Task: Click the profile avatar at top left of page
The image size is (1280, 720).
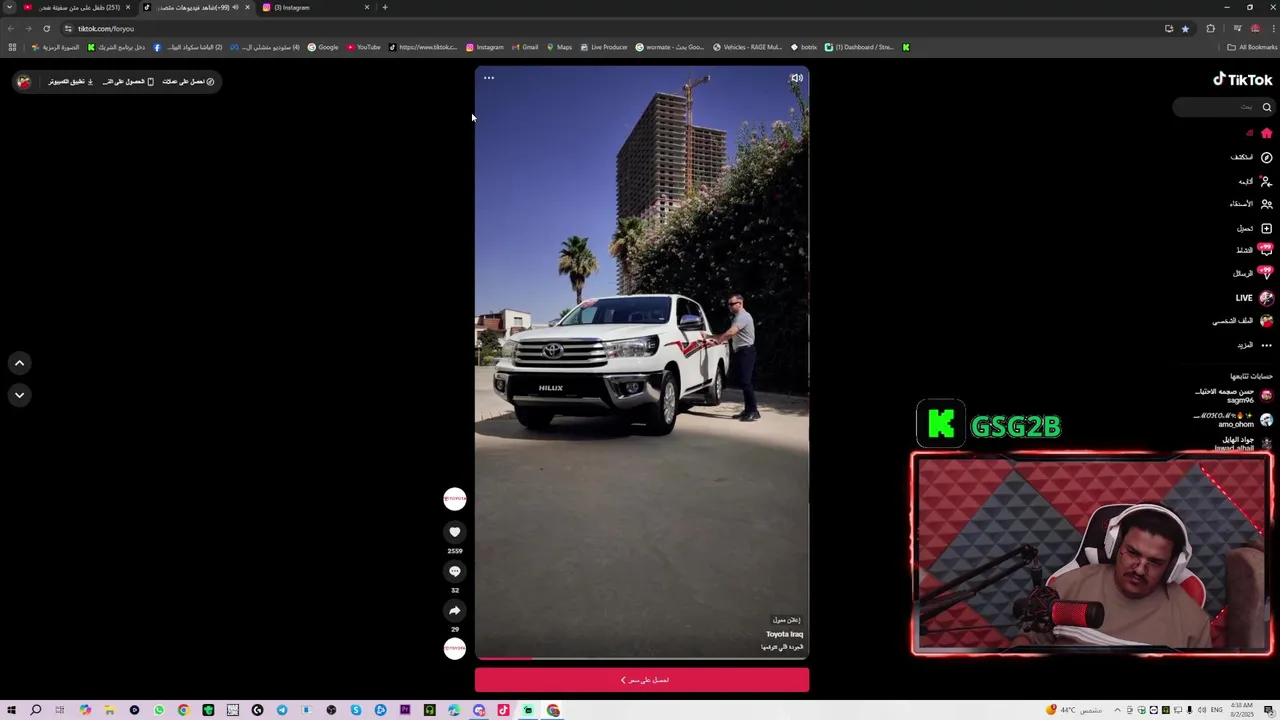Action: [x=24, y=82]
